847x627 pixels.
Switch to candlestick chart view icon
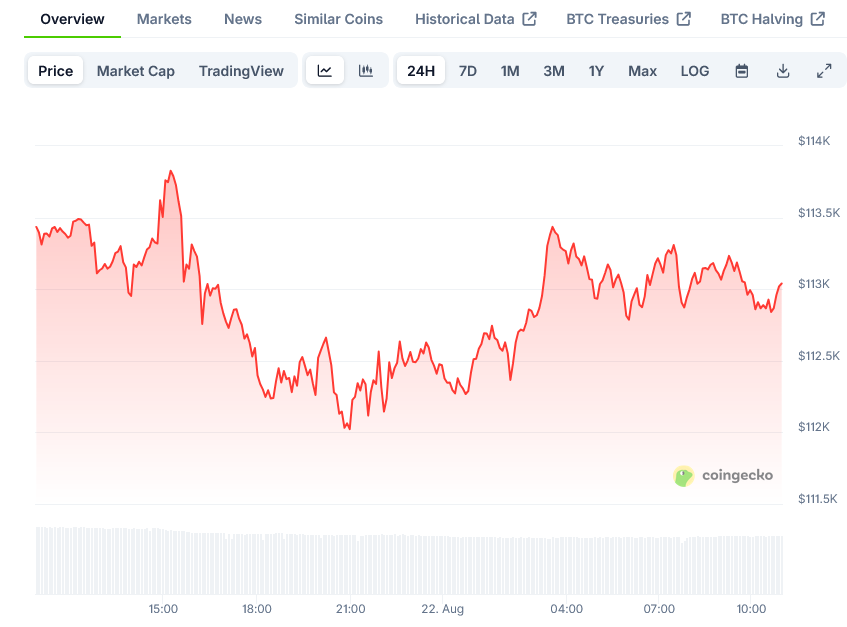366,70
